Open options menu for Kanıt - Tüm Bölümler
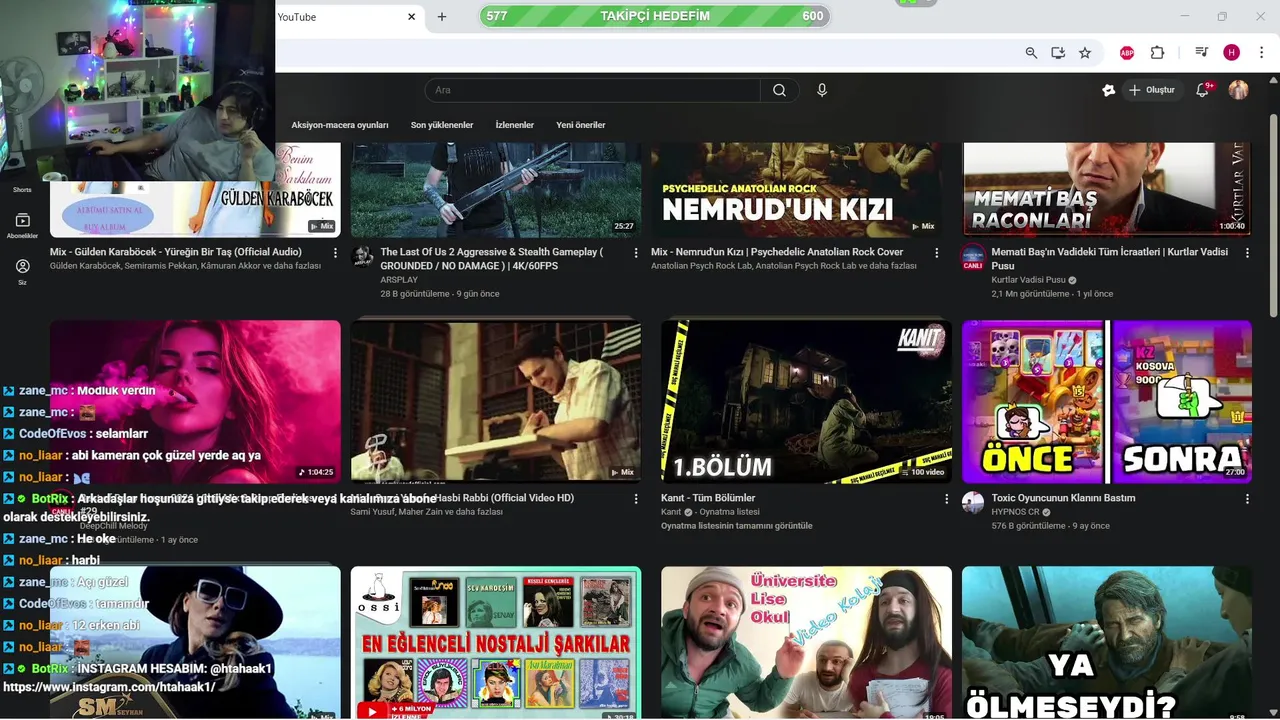1280x720 pixels. coord(947,498)
